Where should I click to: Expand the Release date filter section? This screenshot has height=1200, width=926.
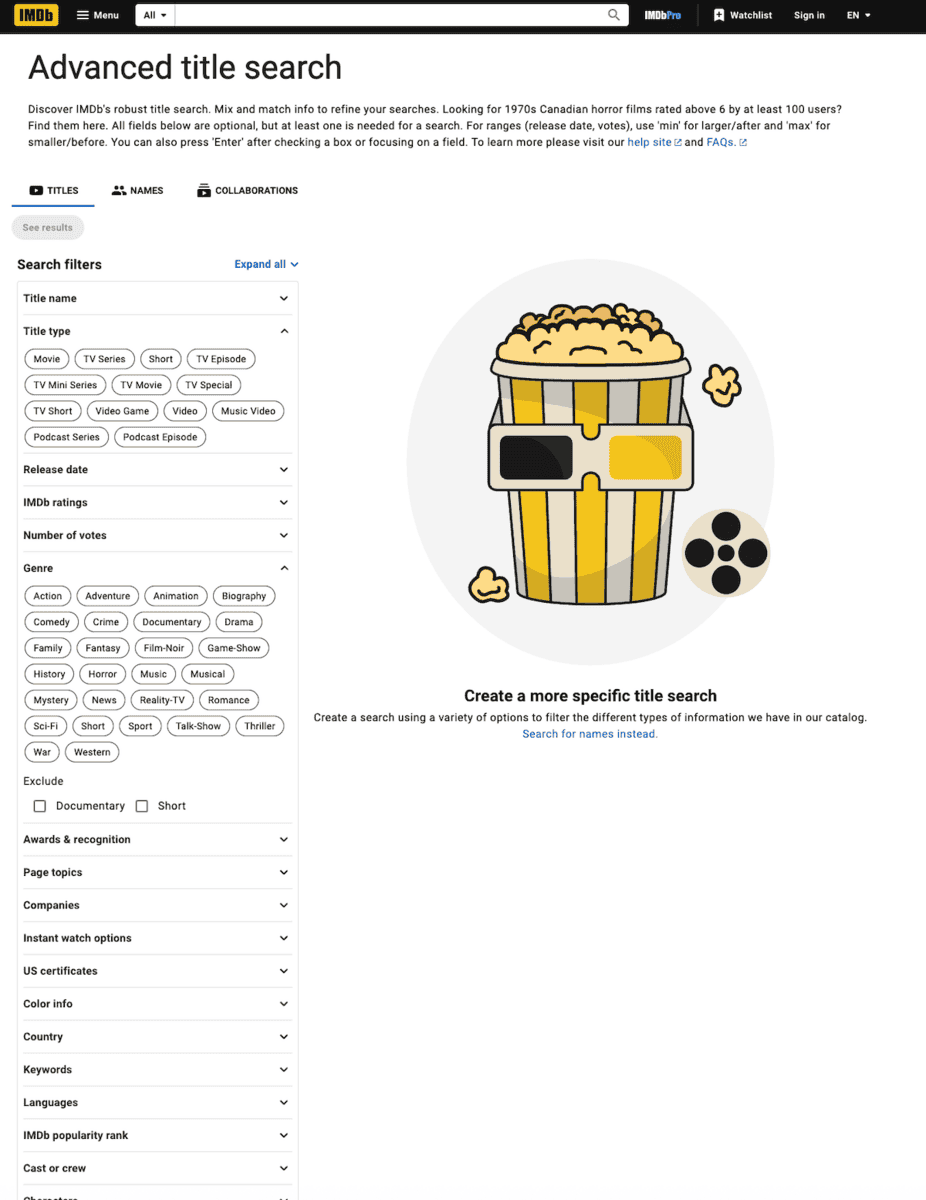pos(156,469)
